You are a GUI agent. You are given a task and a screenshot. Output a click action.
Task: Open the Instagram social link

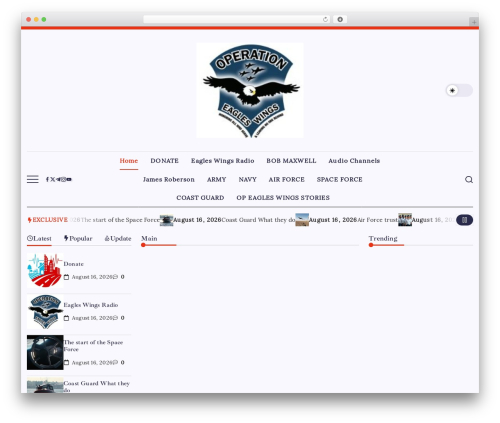click(63, 179)
